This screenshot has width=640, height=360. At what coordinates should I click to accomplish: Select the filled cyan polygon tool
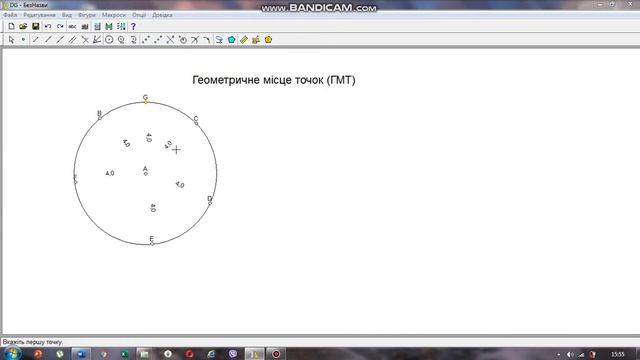tap(231, 40)
